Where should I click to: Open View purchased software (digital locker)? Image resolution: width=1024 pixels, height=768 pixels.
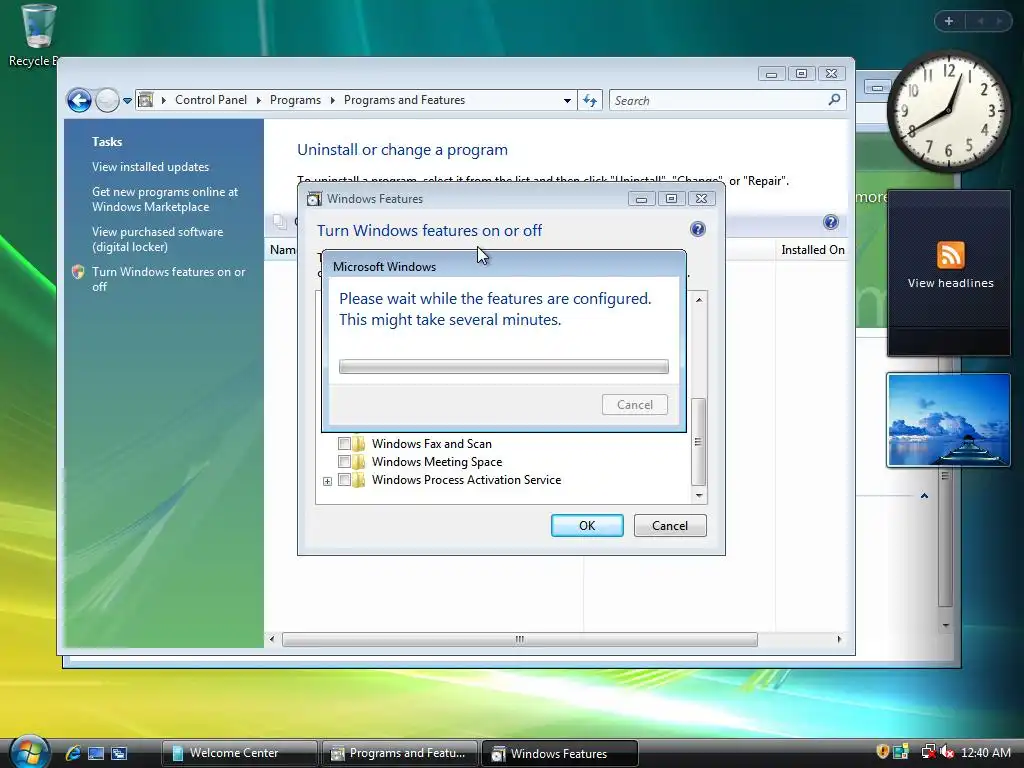coord(157,239)
